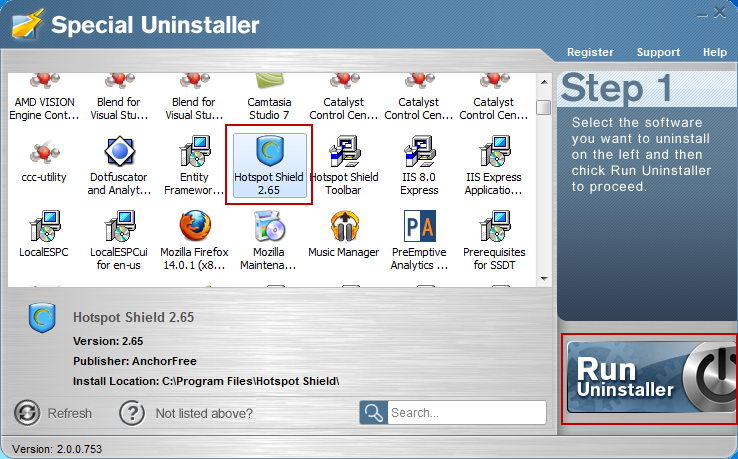Click the Refresh circular arrows icon
738x459 pixels.
[x=27, y=413]
